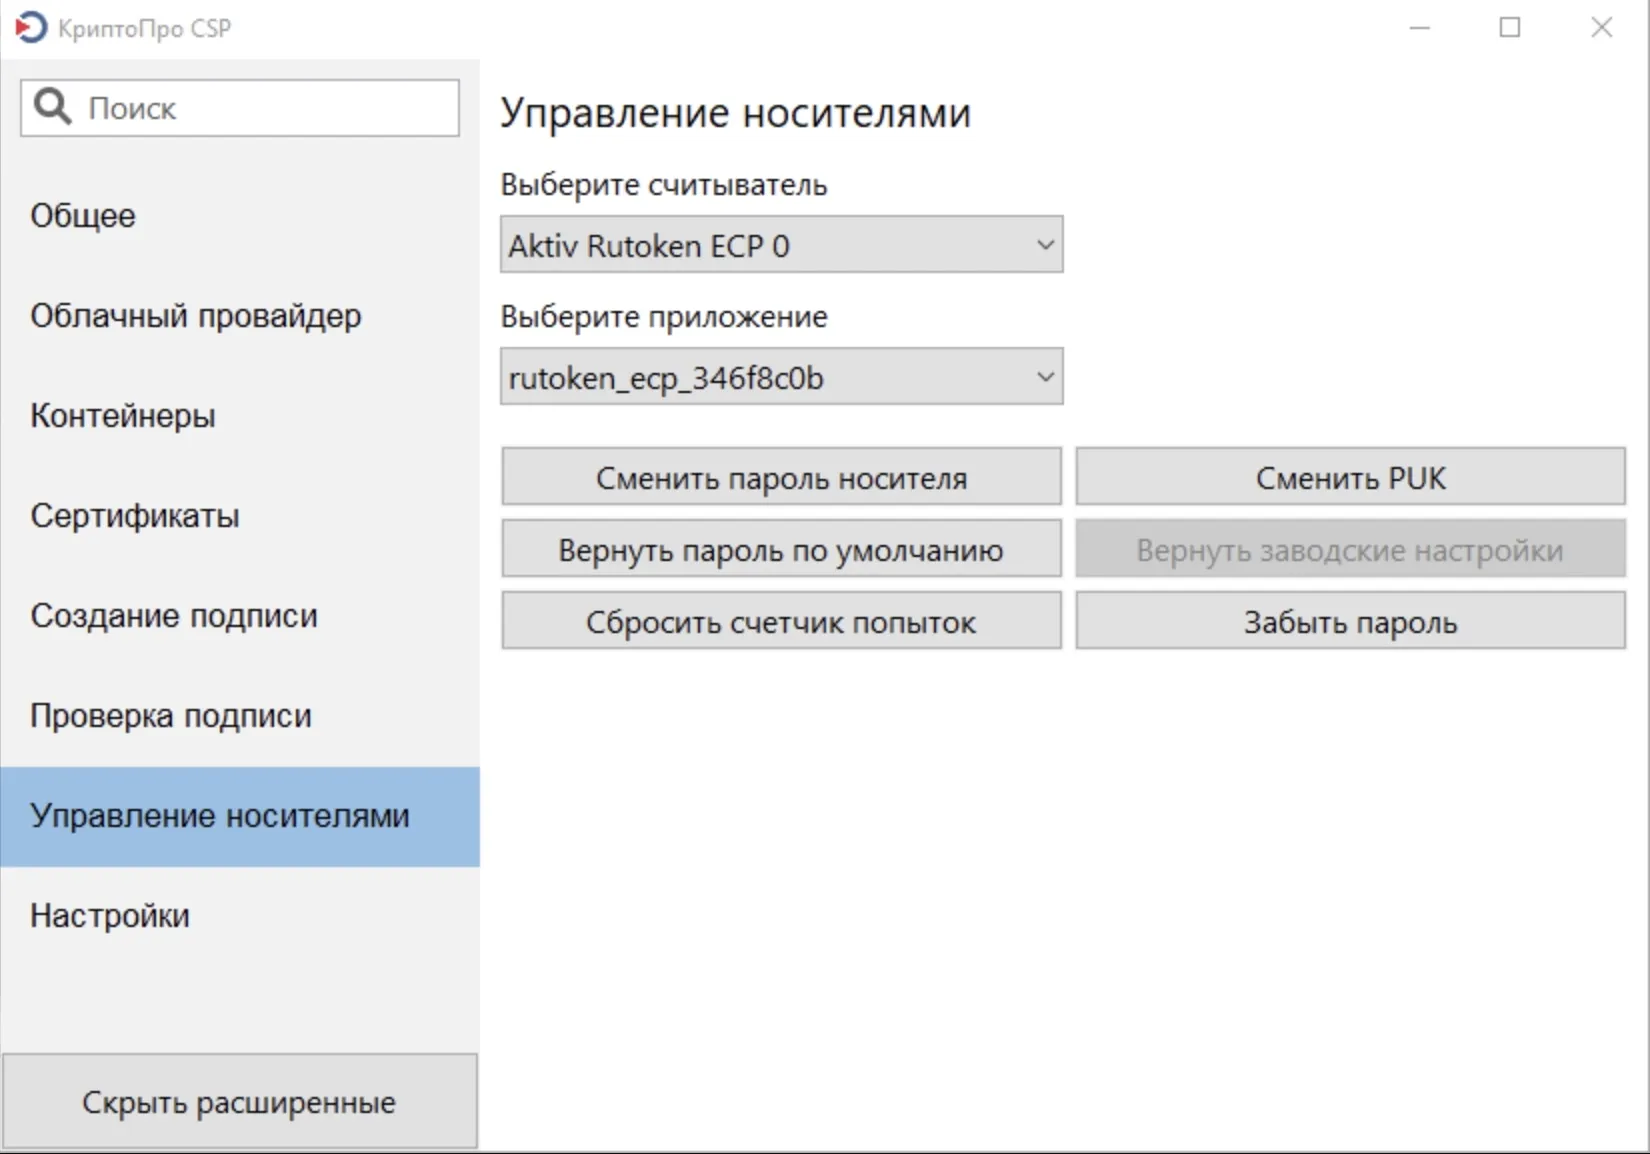Open Создание подписи page
Image resolution: width=1650 pixels, height=1154 pixels.
pyautogui.click(x=174, y=616)
